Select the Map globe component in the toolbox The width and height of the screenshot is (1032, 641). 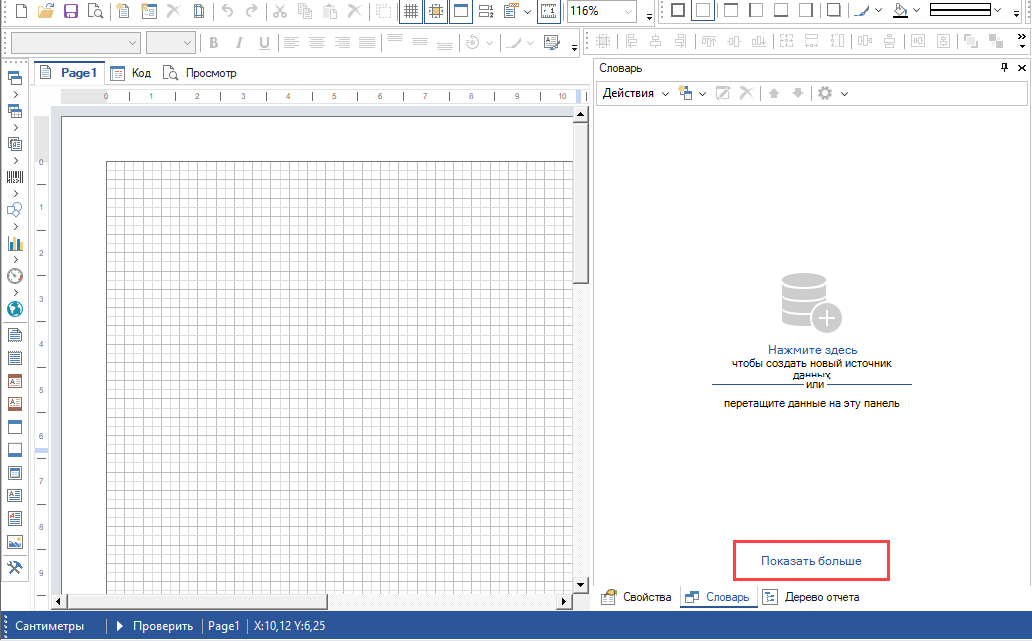tap(14, 309)
